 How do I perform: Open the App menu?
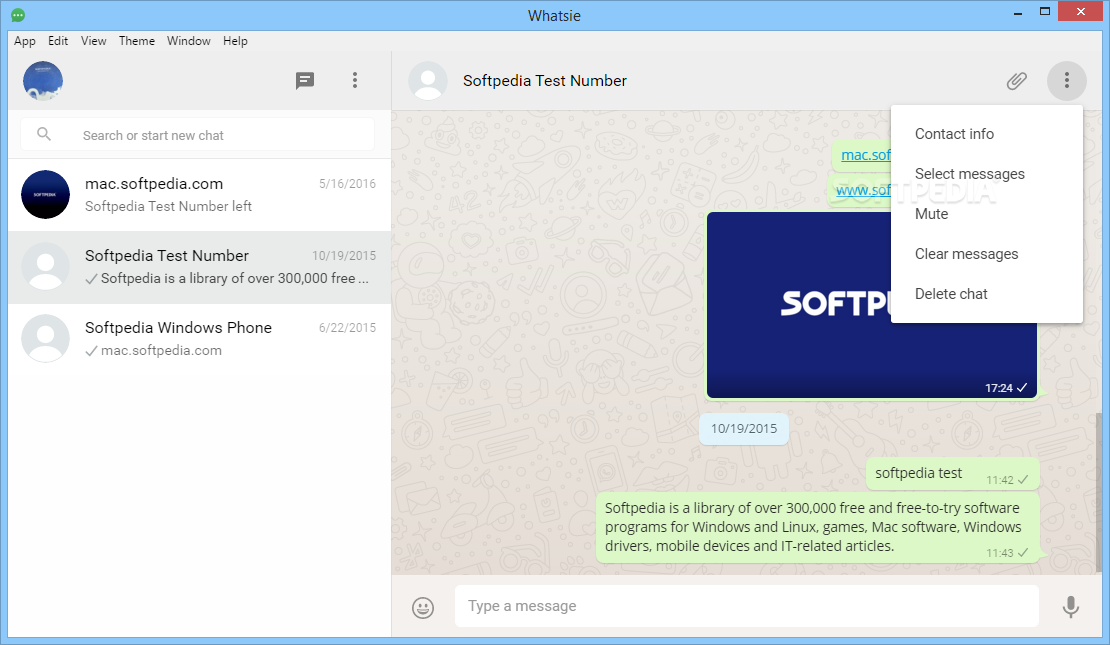(25, 41)
